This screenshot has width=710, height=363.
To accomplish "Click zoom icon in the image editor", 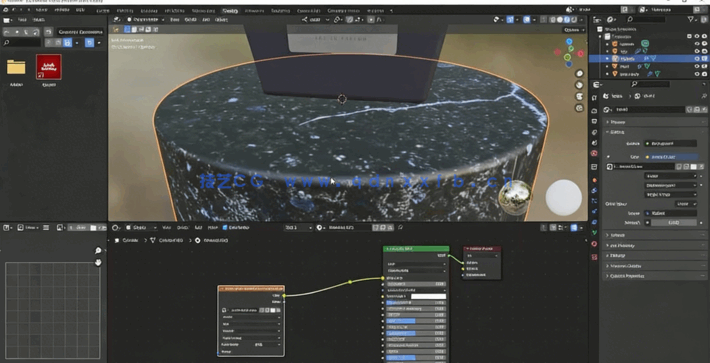I will click(98, 250).
